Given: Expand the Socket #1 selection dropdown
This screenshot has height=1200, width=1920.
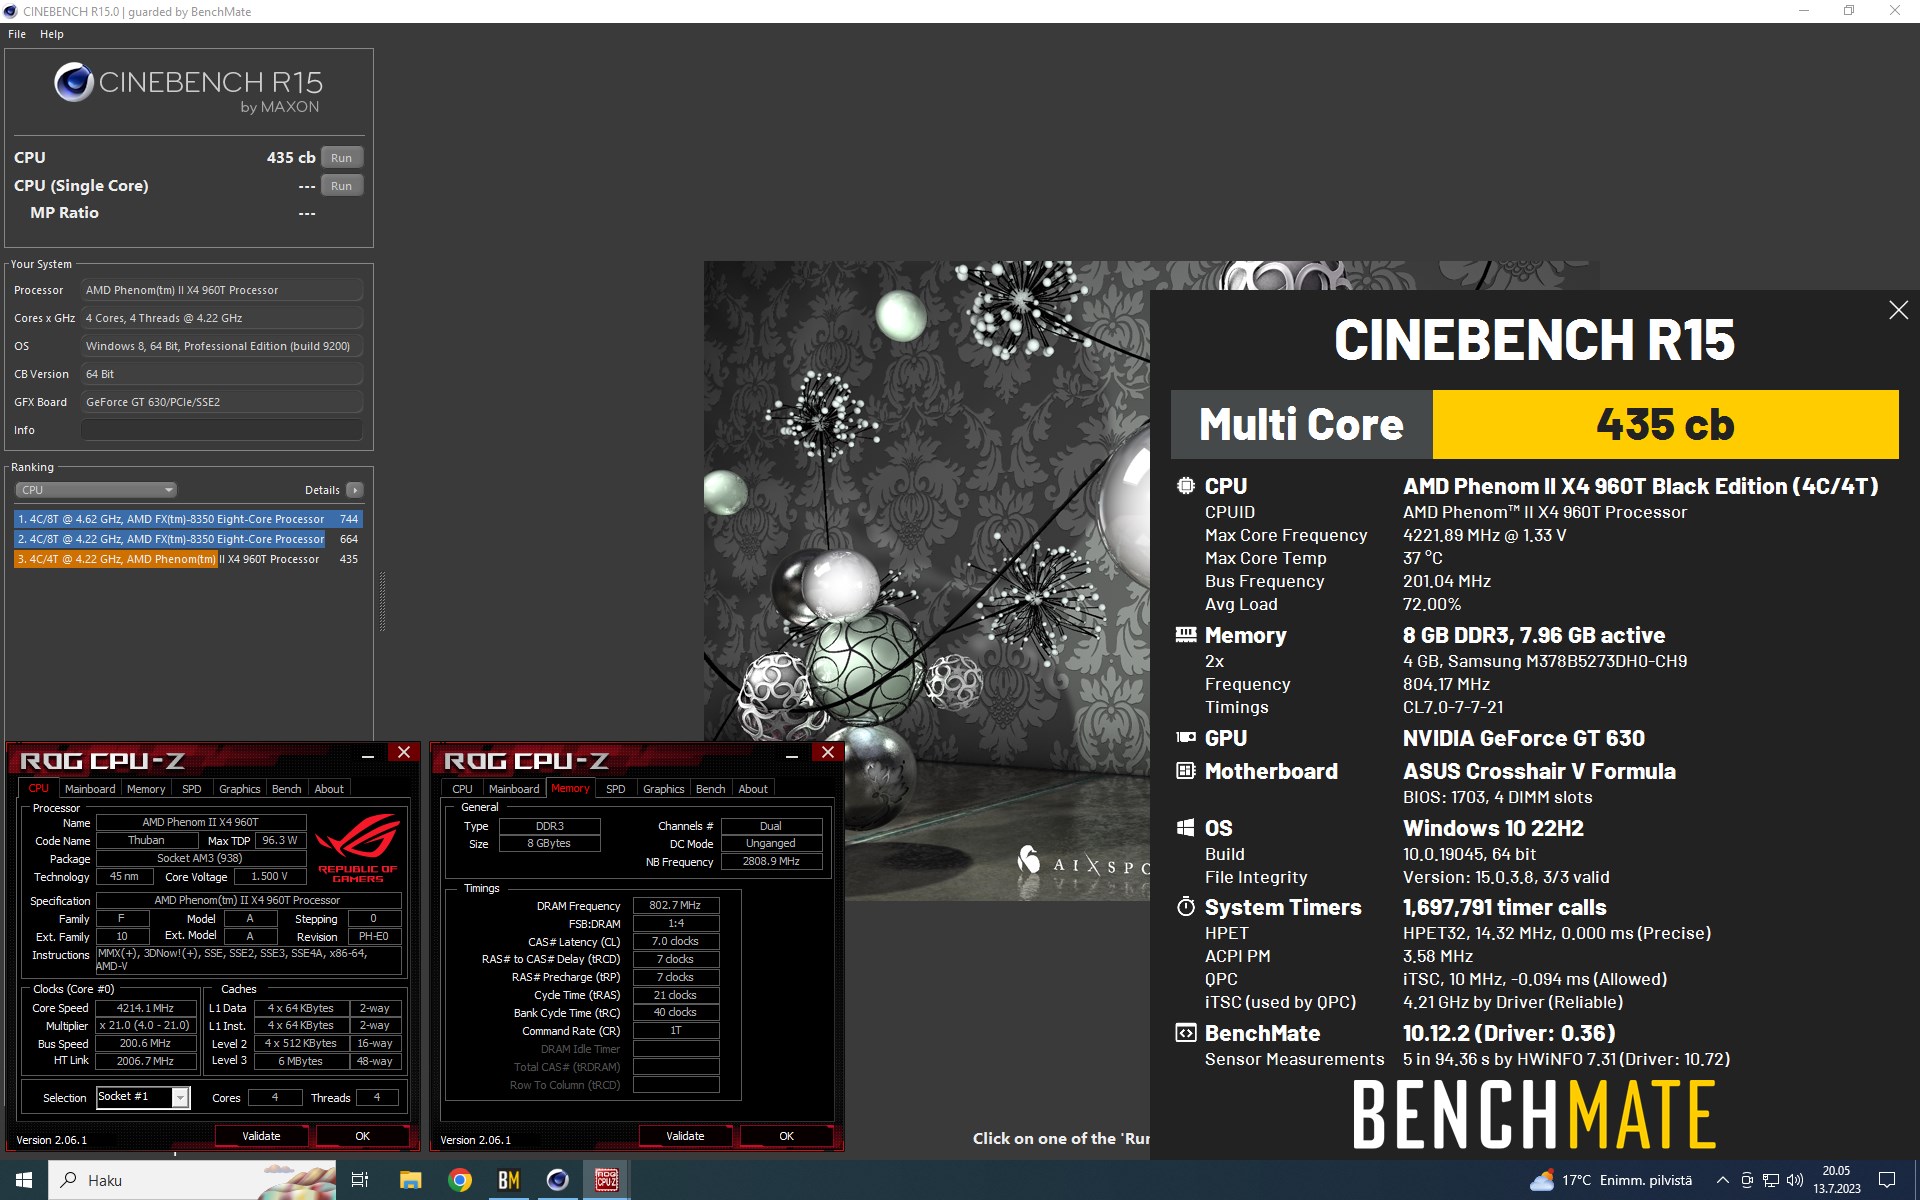Looking at the screenshot, I should [x=180, y=1098].
